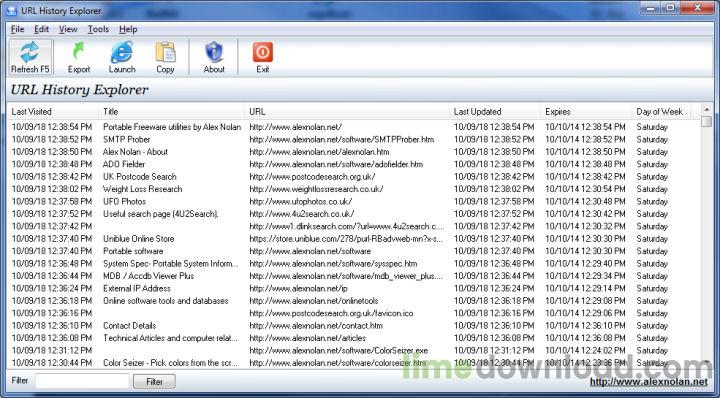
Task: Maximize the URL History Explorer window
Action: click(670, 7)
